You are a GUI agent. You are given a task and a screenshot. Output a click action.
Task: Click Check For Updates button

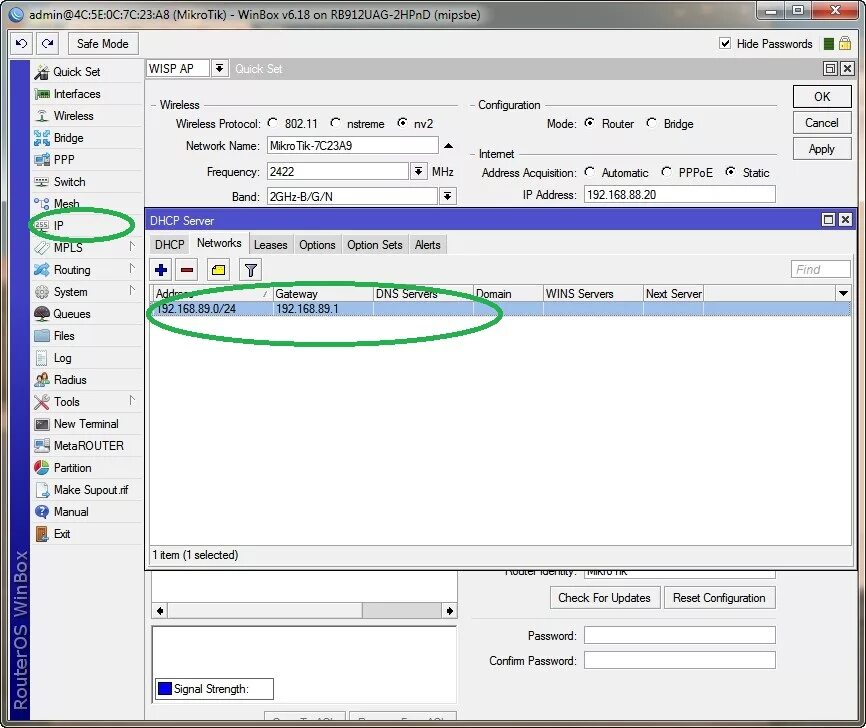click(604, 598)
